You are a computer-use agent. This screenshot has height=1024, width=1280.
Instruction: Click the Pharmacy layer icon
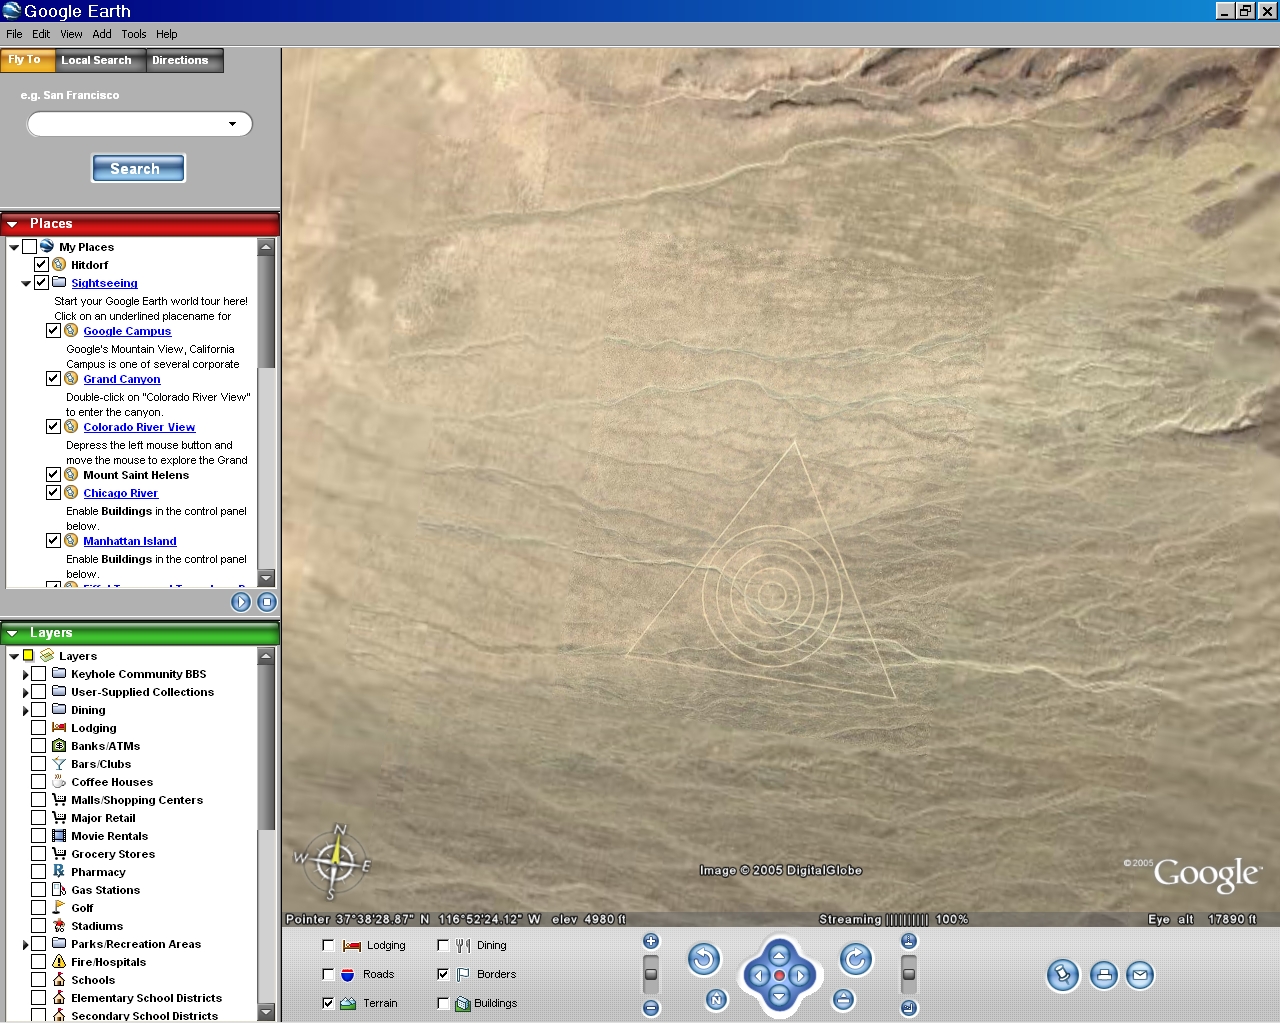coord(59,872)
